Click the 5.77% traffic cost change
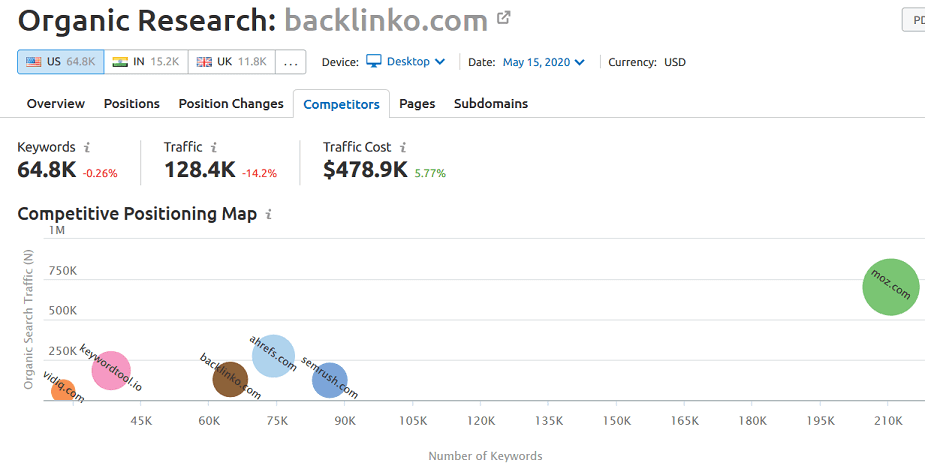This screenshot has width=925, height=466. tap(430, 173)
